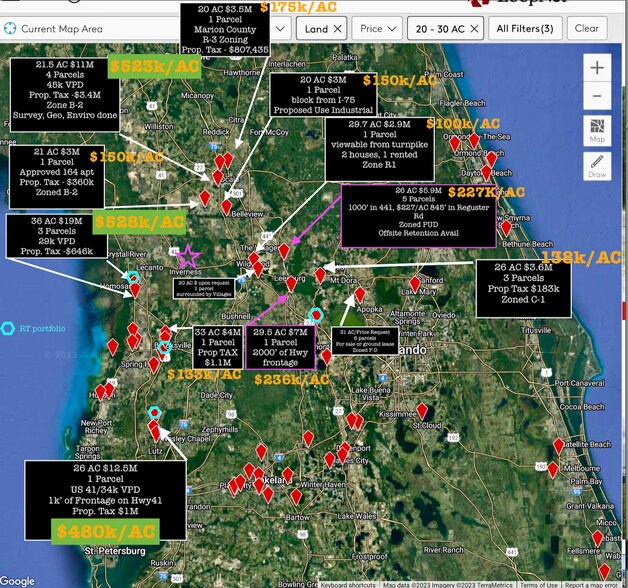This screenshot has height=588, width=628.
Task: Click the cyan RT portfolio hexagon icon
Action: [8, 328]
